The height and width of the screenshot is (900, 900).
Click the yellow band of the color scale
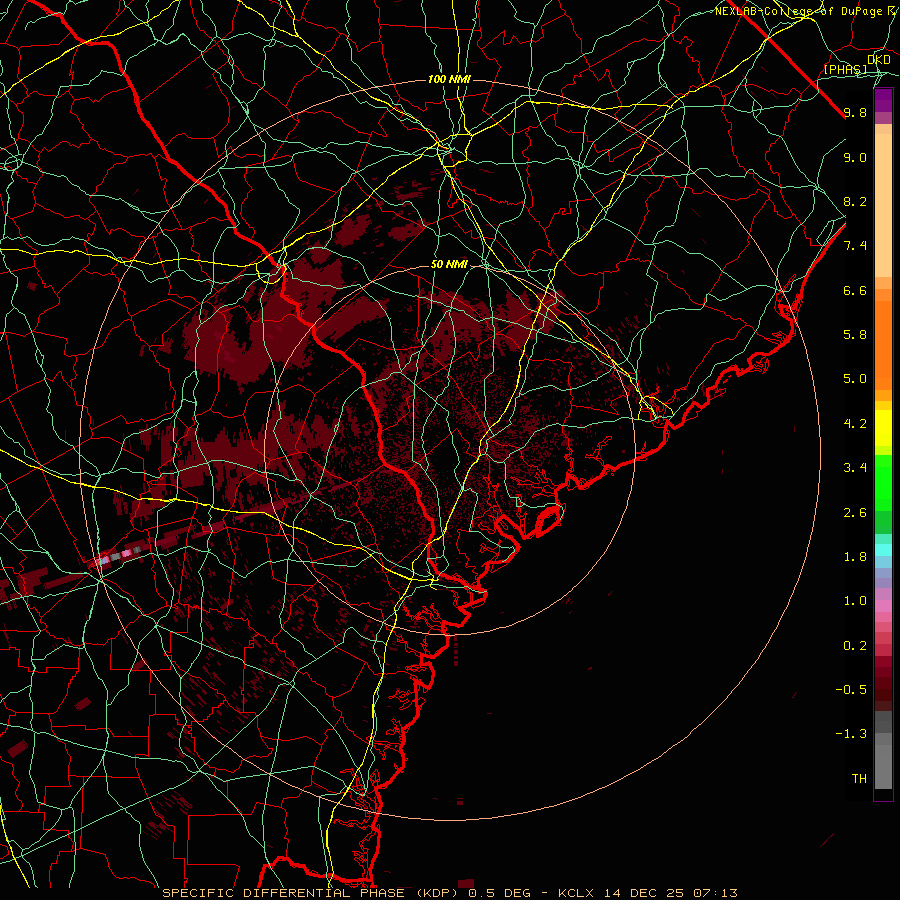click(x=883, y=428)
